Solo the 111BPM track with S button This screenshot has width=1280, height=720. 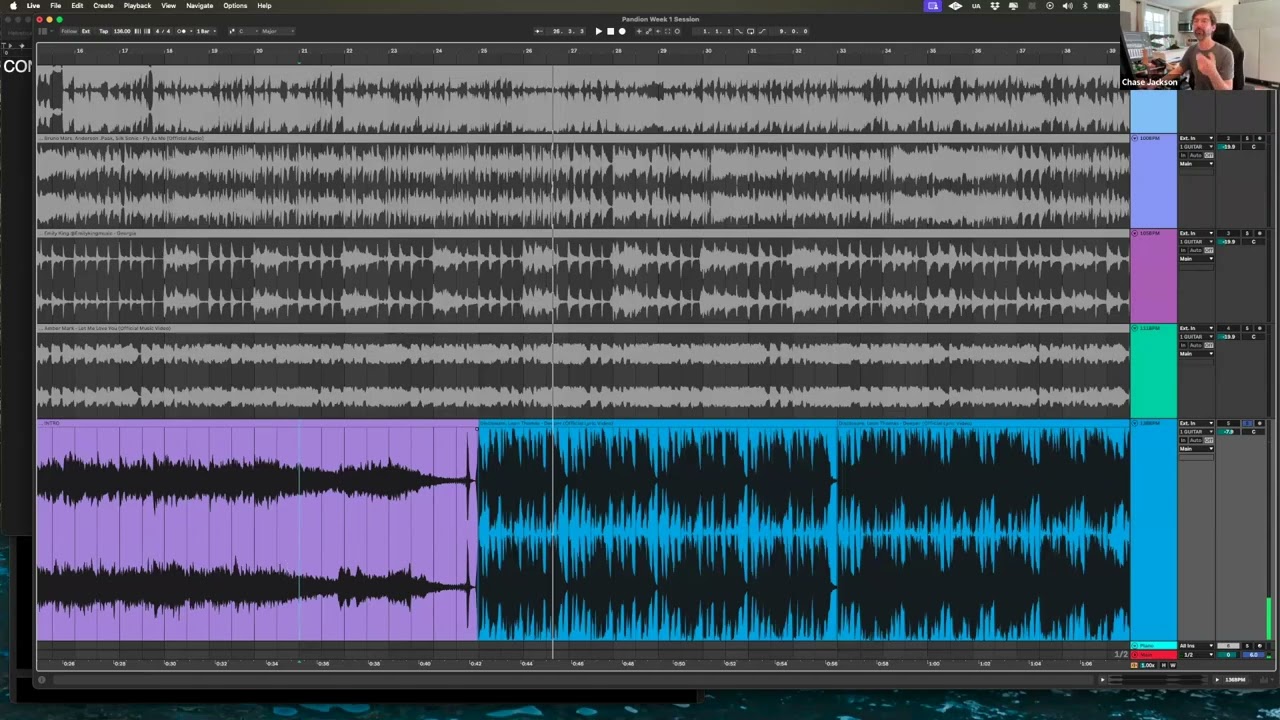pos(1247,328)
